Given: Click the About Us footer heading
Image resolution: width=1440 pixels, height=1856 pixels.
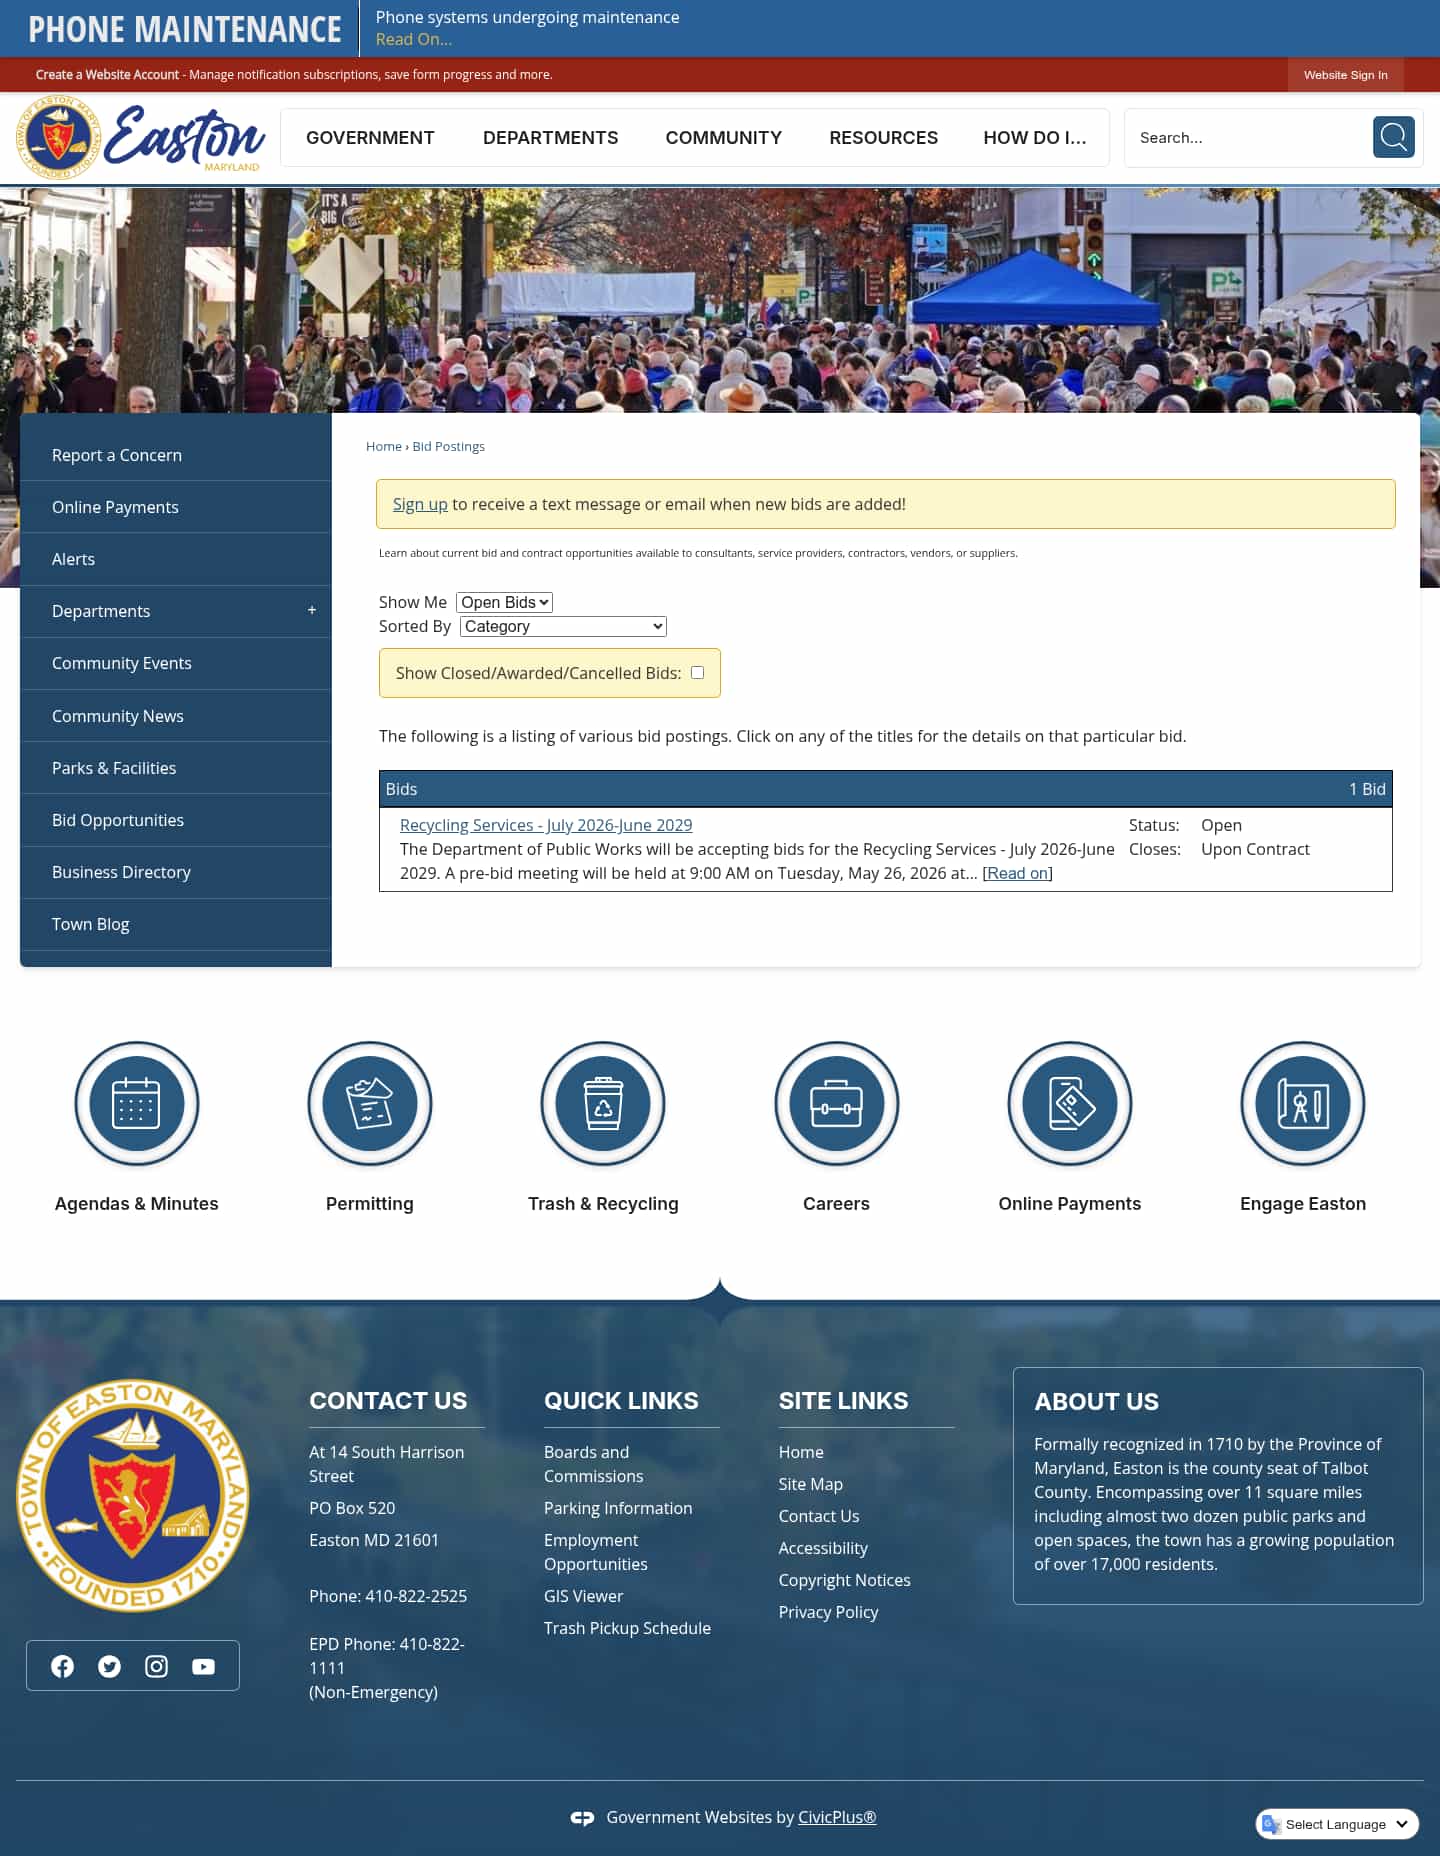Looking at the screenshot, I should point(1096,1402).
